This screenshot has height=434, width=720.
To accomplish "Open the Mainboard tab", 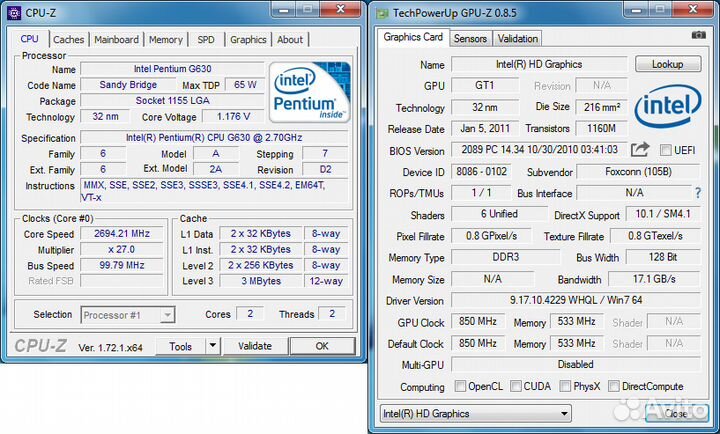I will click(x=116, y=40).
